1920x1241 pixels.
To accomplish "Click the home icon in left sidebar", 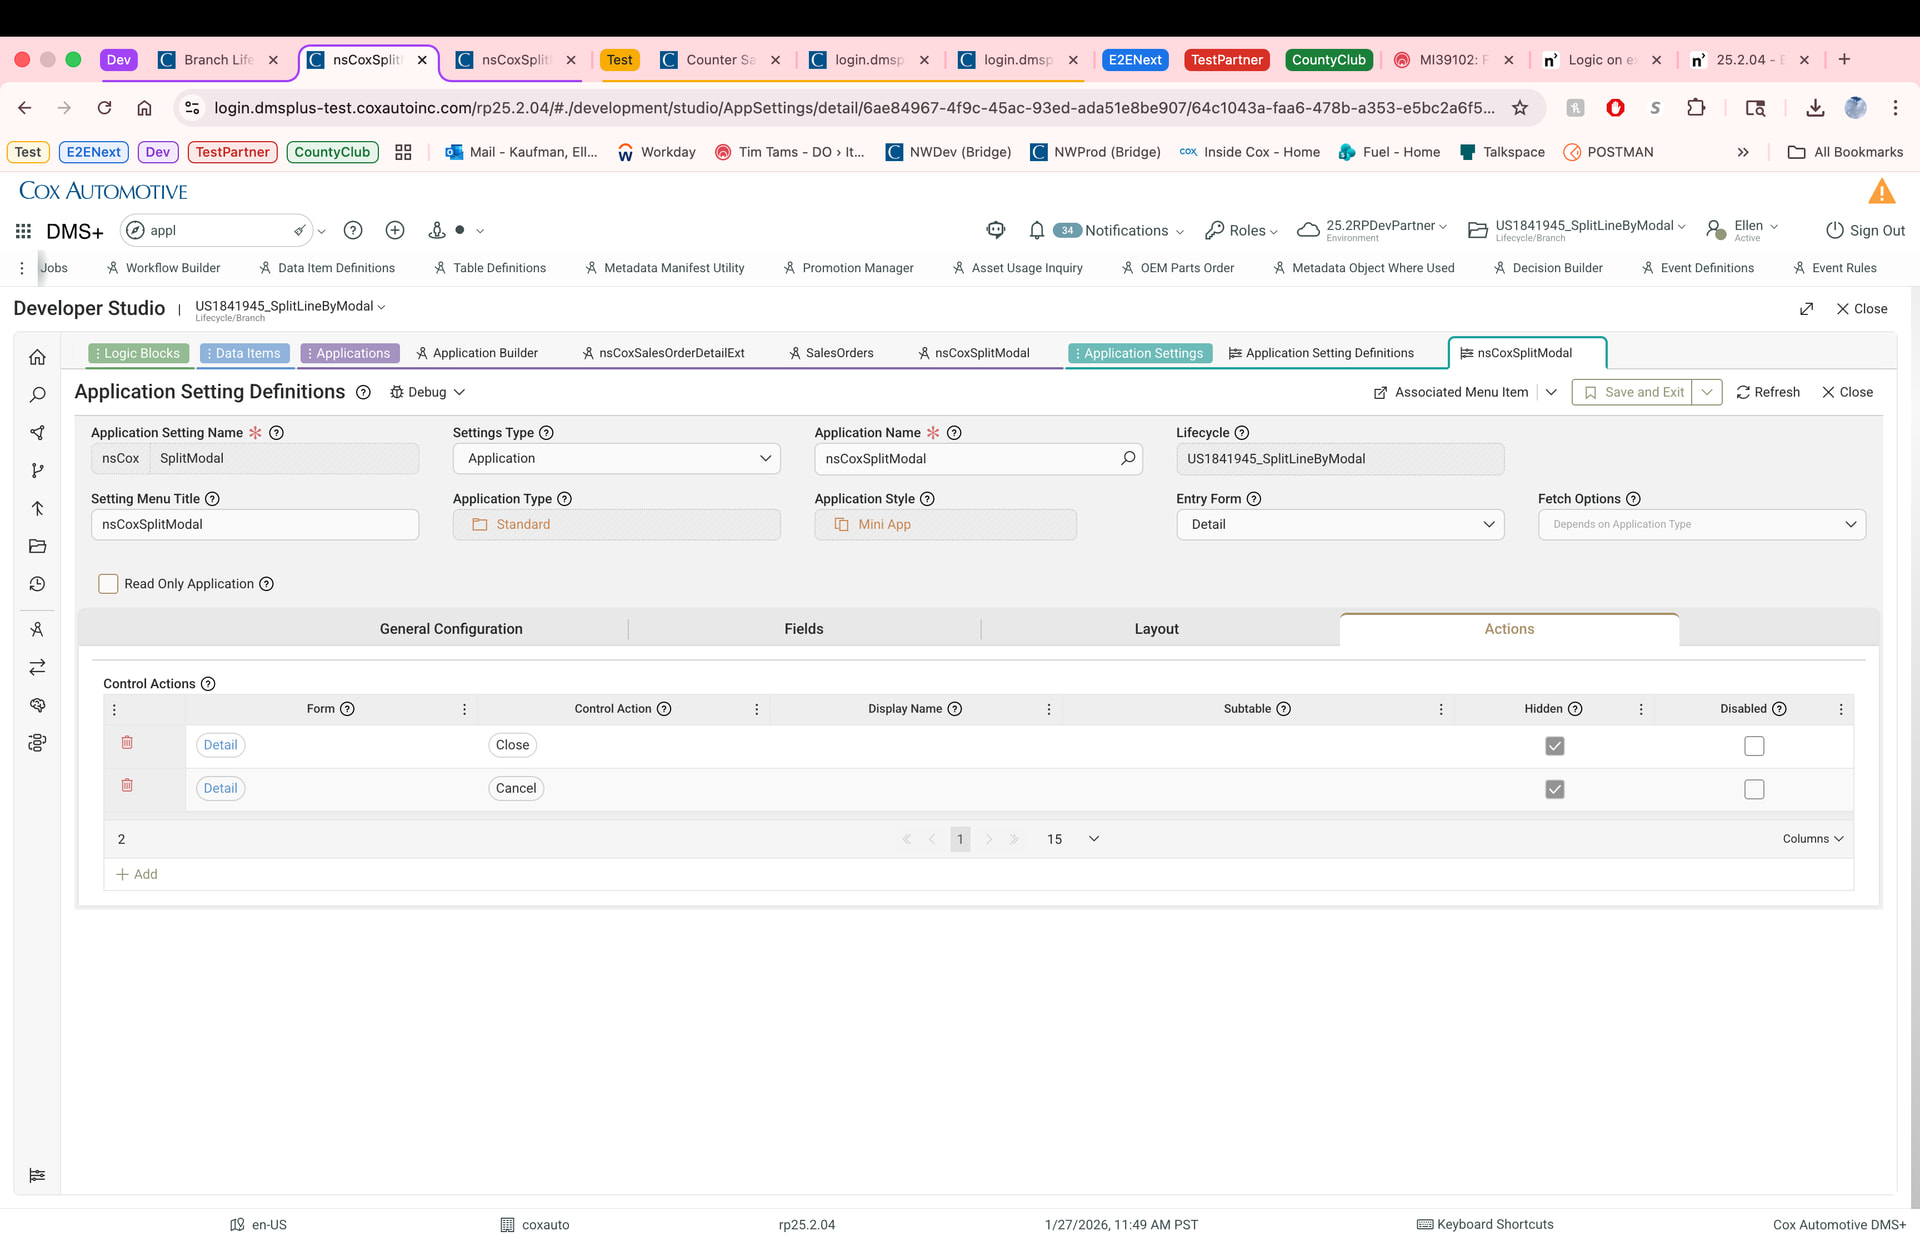I will pyautogui.click(x=37, y=357).
